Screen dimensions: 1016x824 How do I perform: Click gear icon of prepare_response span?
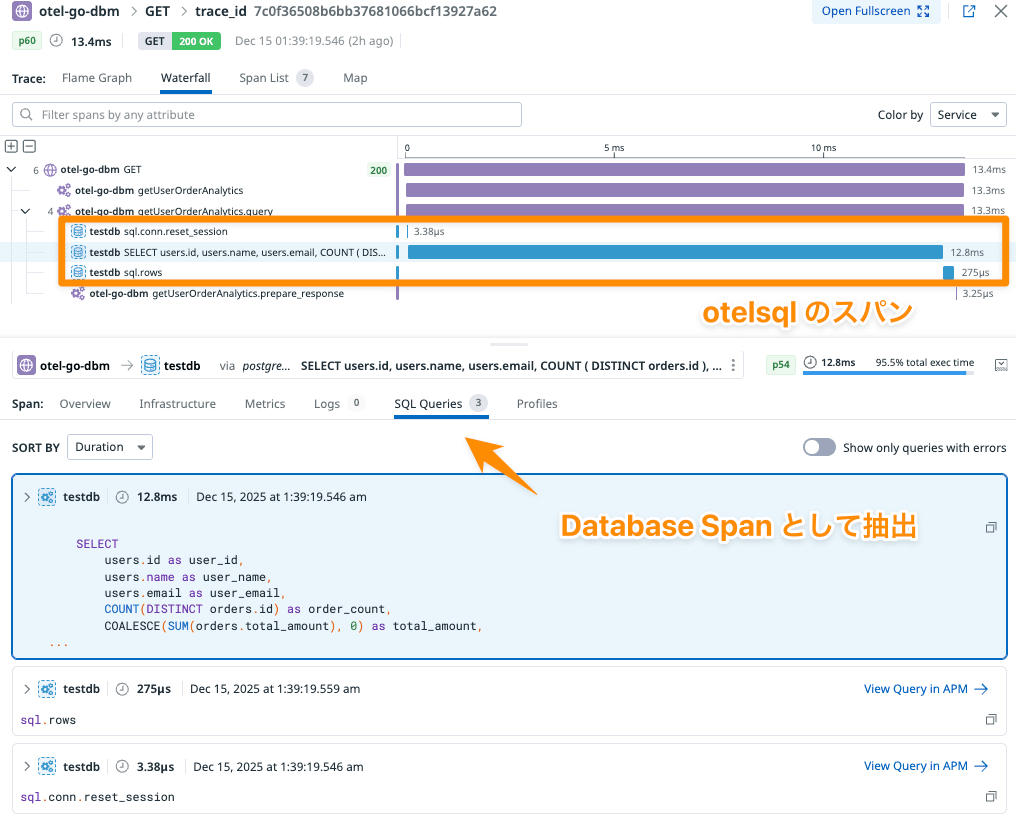click(78, 293)
